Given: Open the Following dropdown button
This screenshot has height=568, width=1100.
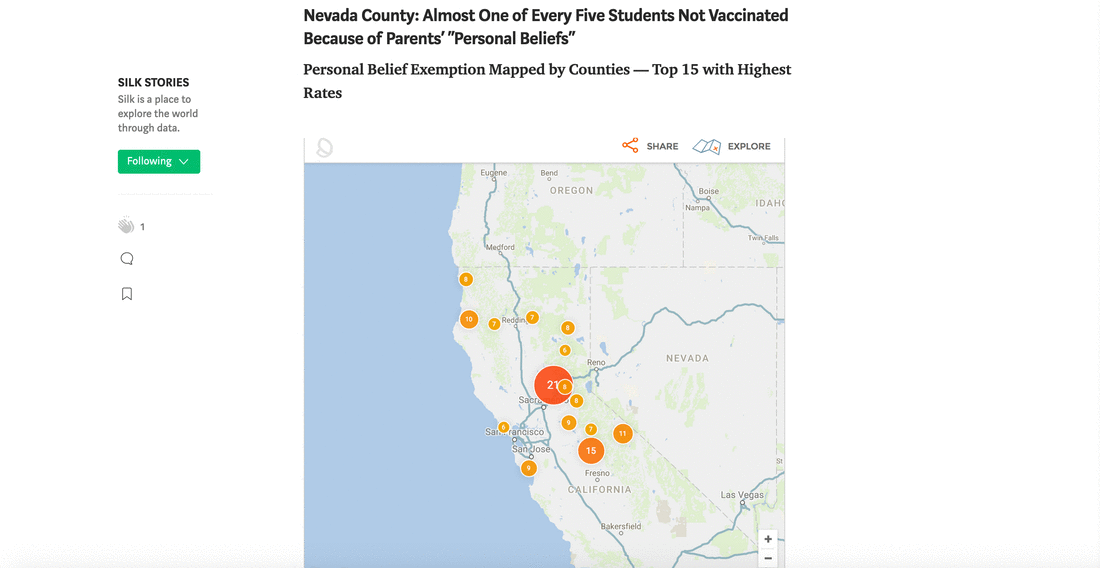Looking at the screenshot, I should point(159,161).
